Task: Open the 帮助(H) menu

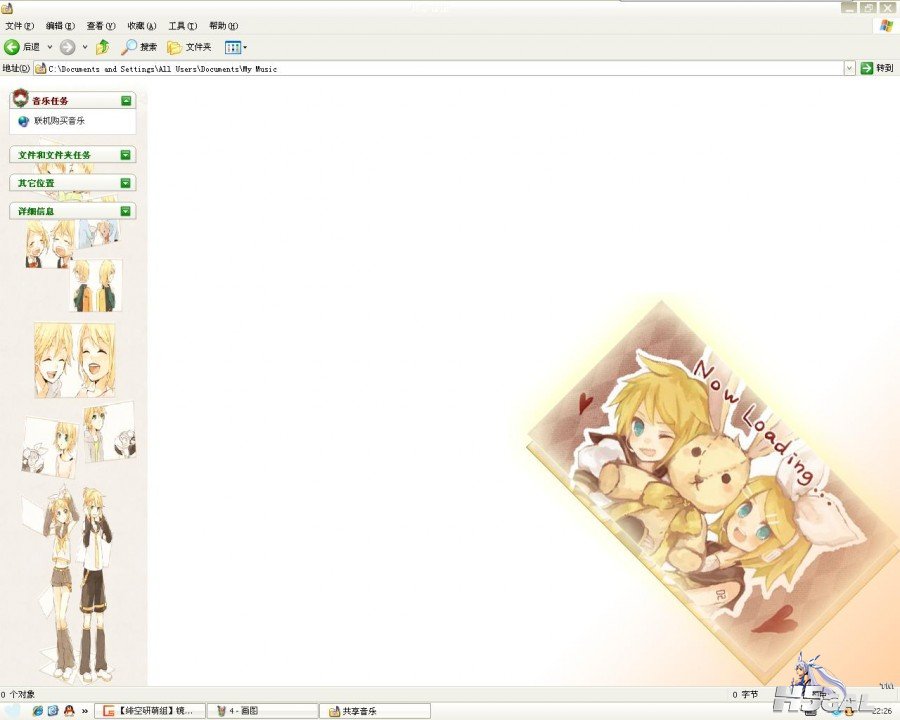Action: [x=223, y=26]
